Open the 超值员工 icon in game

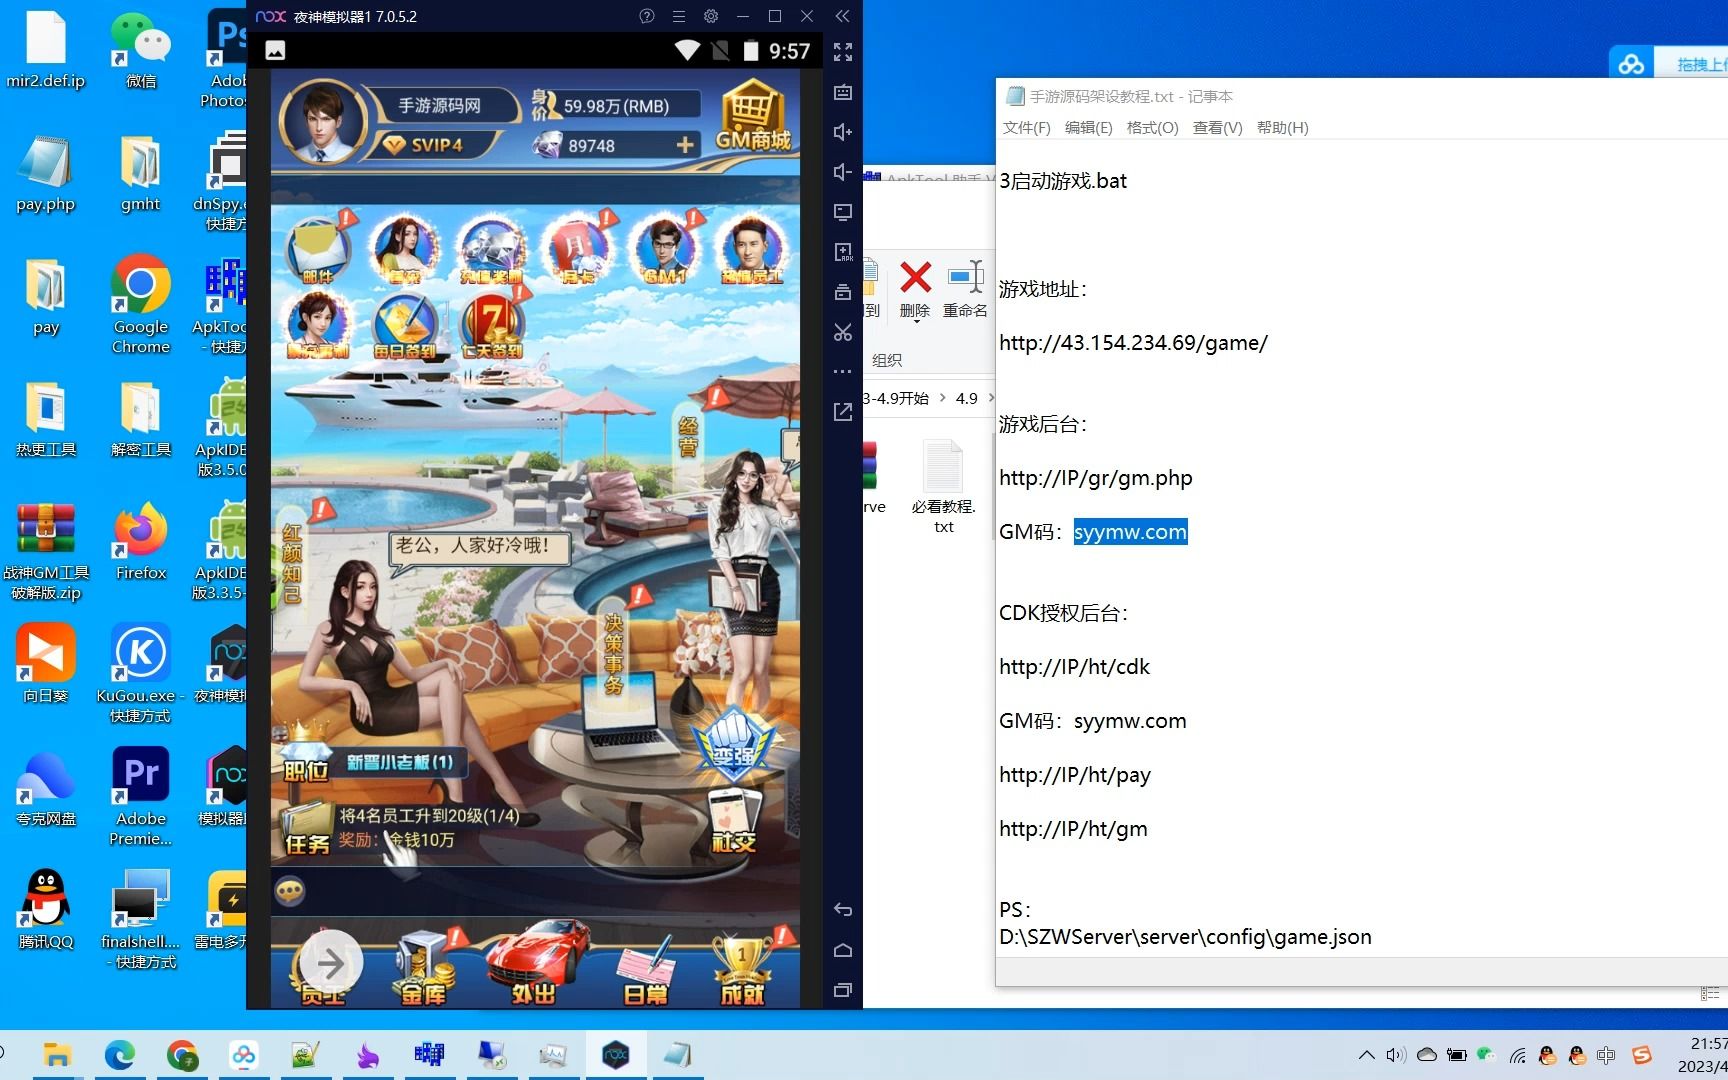tap(751, 249)
